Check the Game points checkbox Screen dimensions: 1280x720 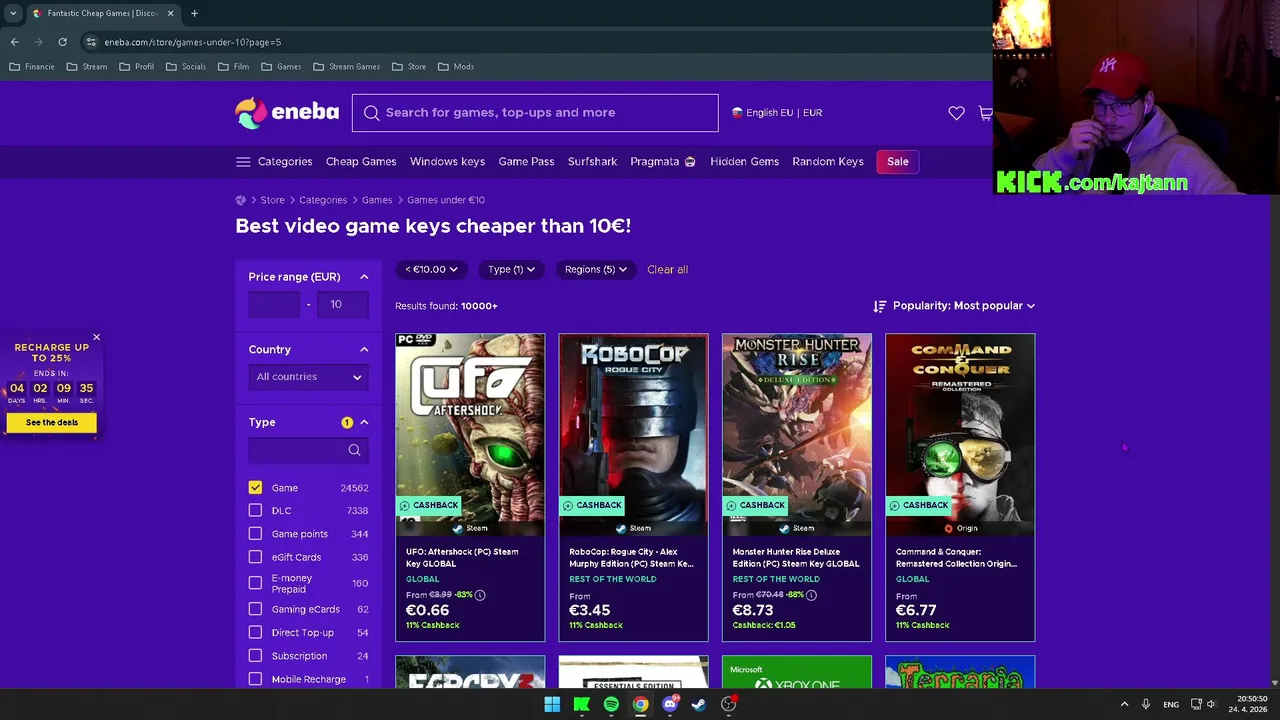pyautogui.click(x=255, y=534)
